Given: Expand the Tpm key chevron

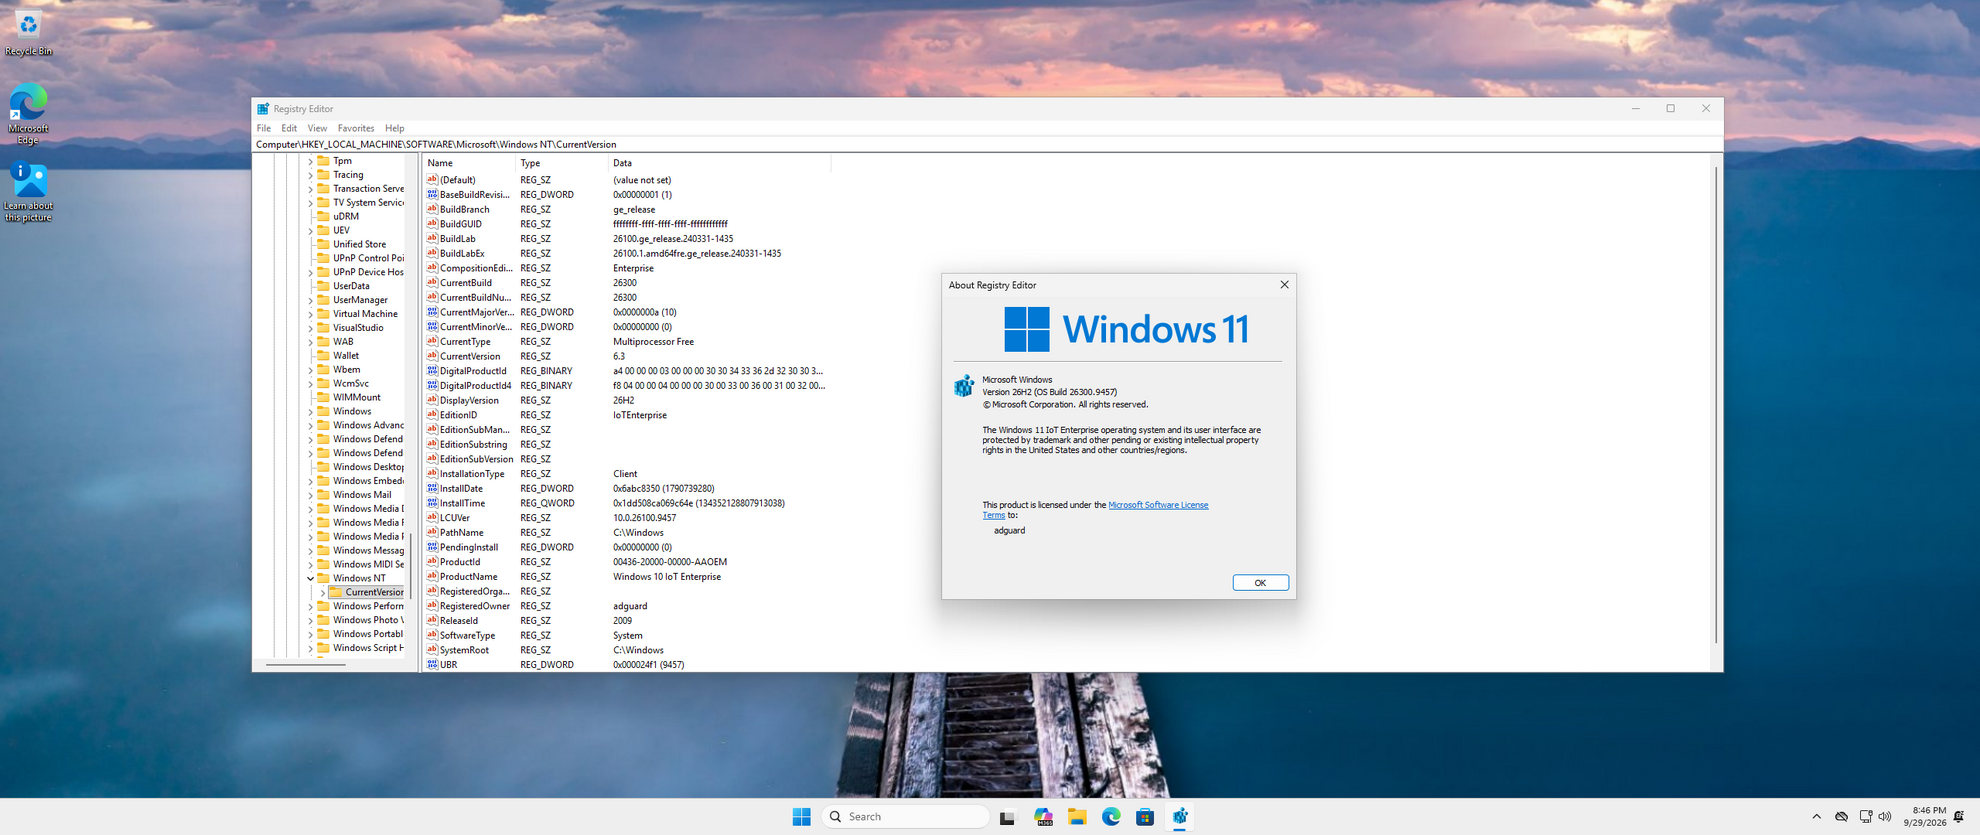Looking at the screenshot, I should (310, 161).
